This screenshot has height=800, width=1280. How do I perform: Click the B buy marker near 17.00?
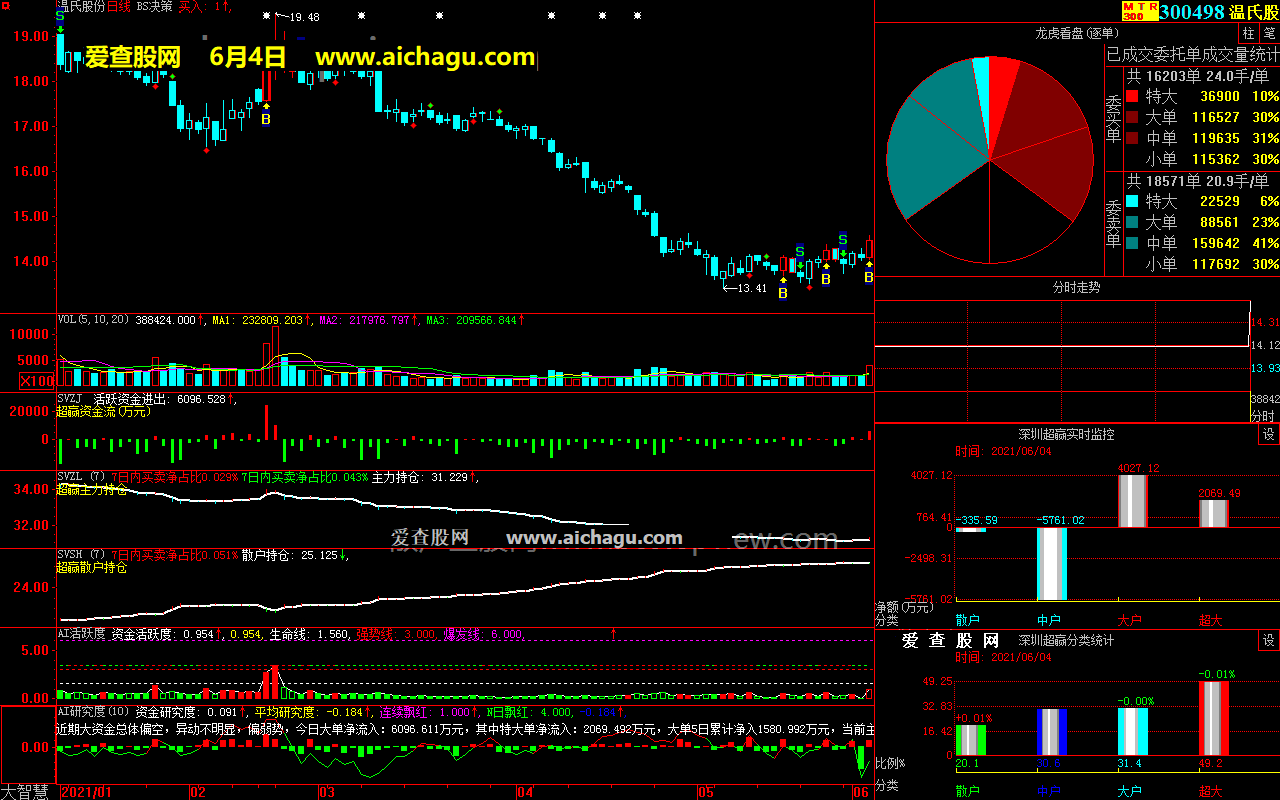[x=266, y=120]
